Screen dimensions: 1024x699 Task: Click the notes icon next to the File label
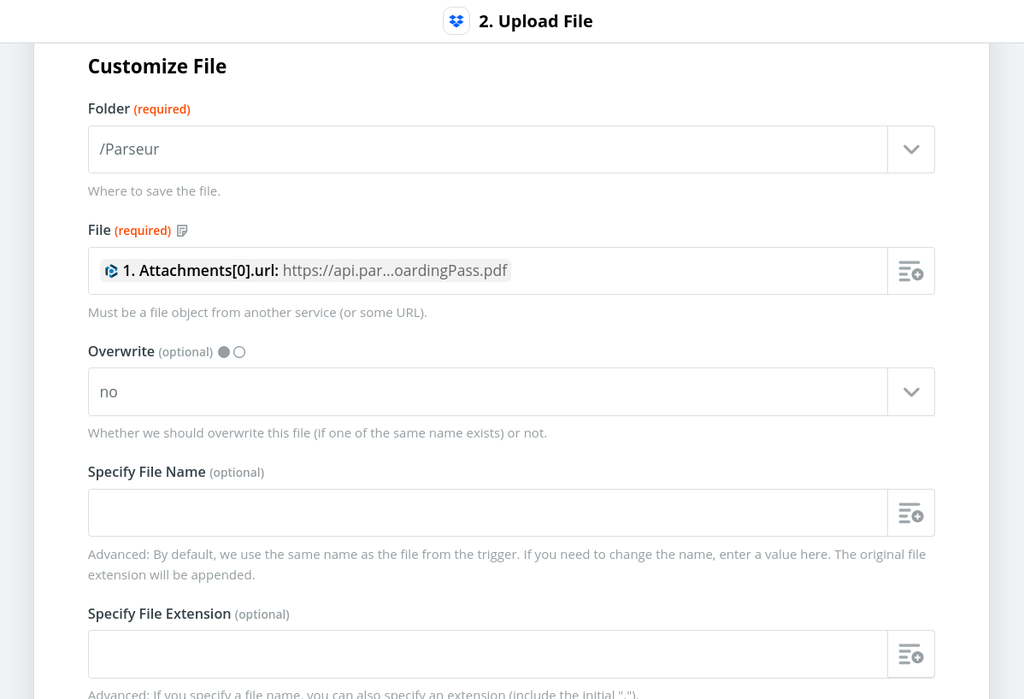pos(182,230)
